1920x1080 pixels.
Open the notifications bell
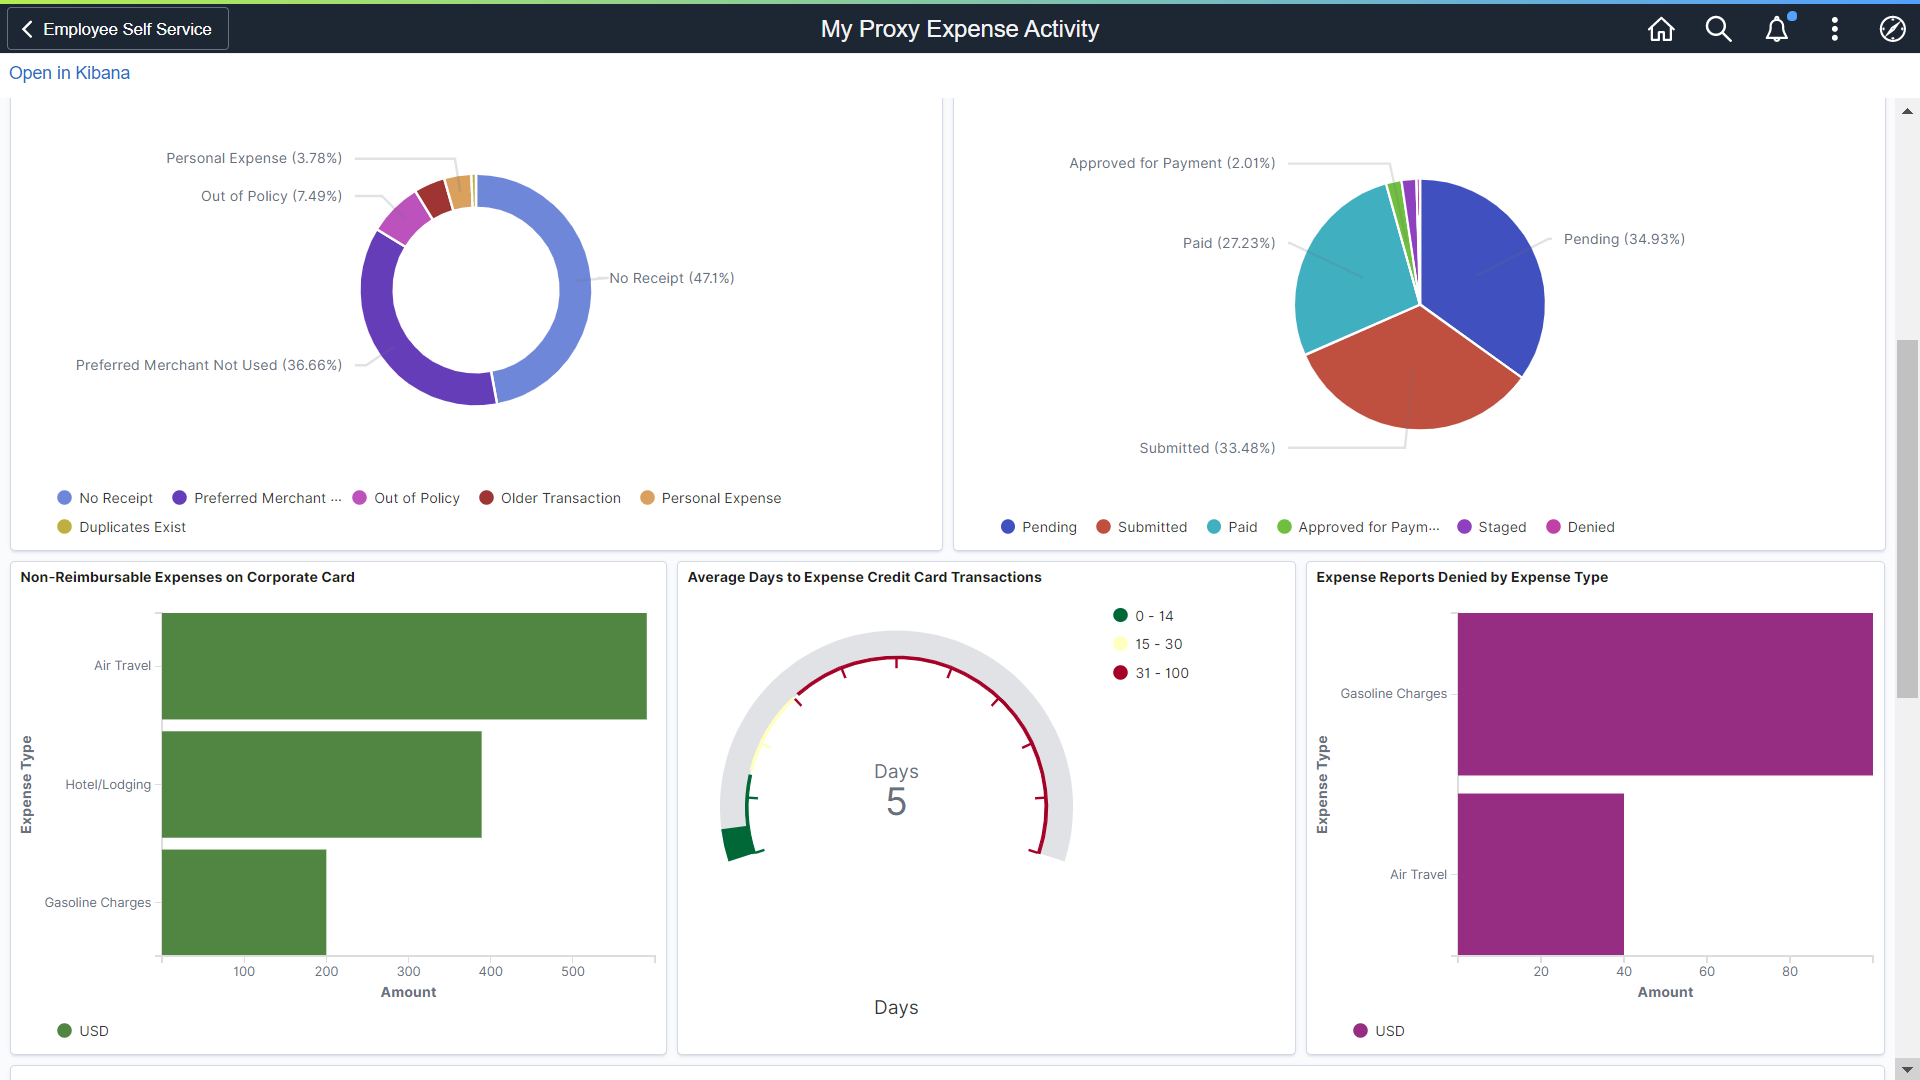coord(1777,29)
